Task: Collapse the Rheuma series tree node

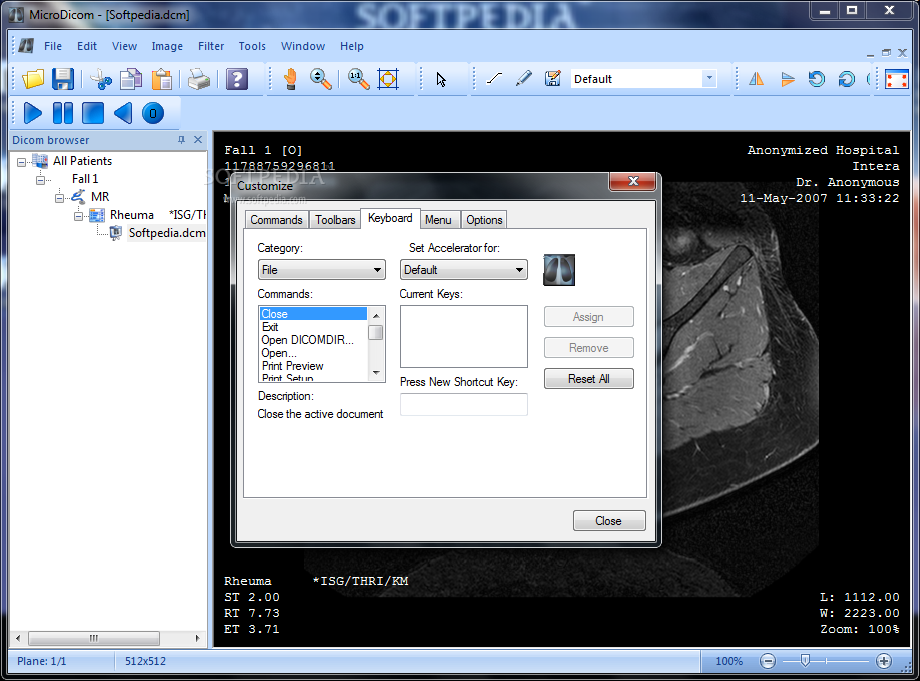Action: tap(78, 216)
